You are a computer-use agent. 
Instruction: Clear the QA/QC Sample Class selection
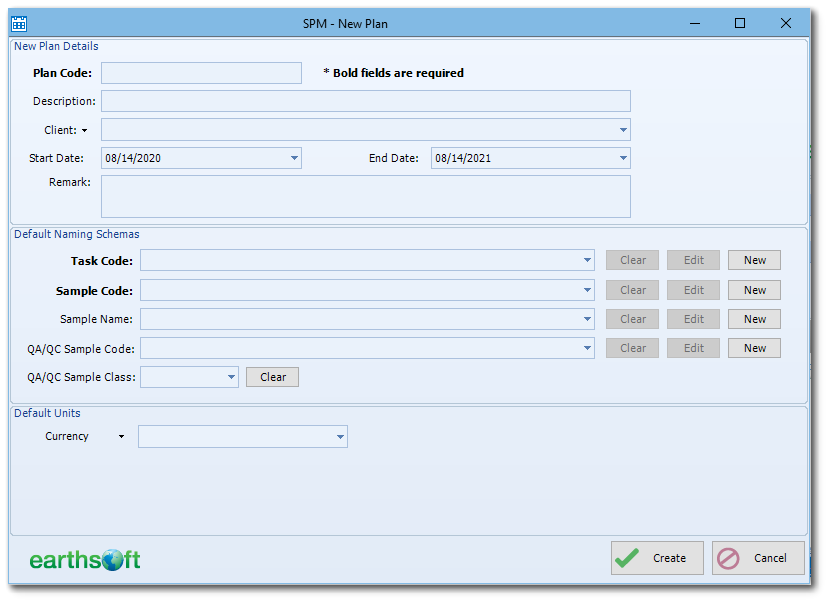click(x=271, y=377)
